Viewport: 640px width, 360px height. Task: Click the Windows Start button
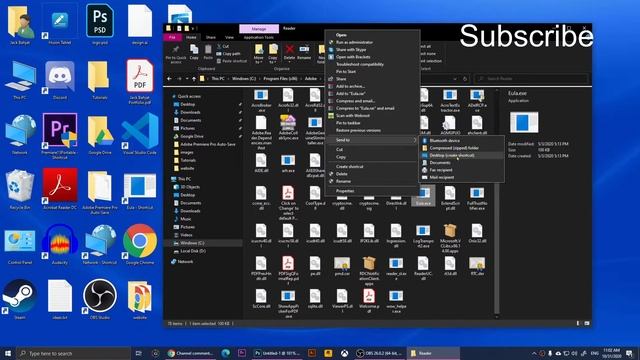pos(7,353)
